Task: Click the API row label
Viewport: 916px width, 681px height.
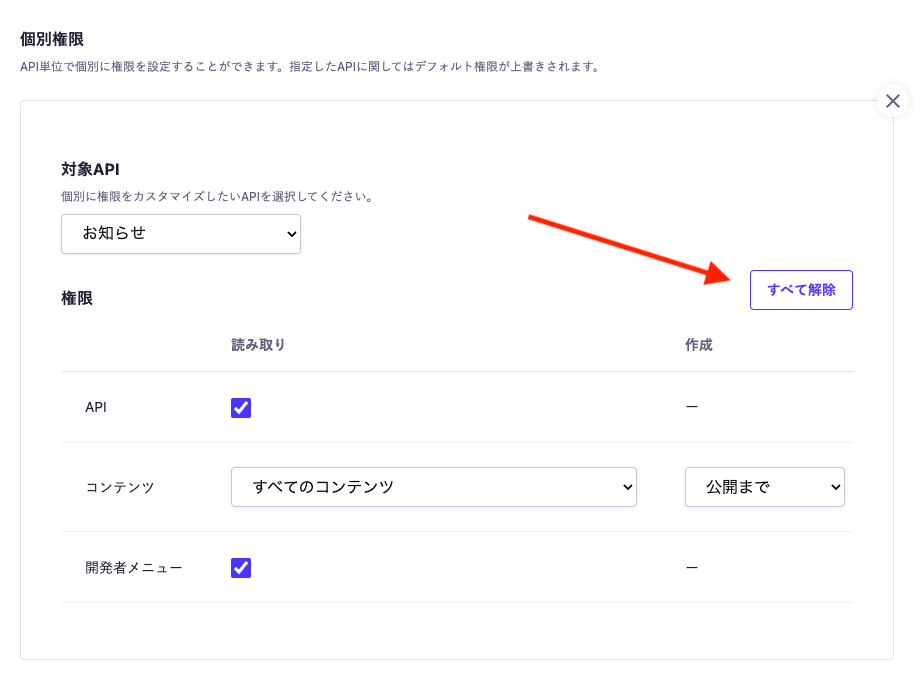Action: (96, 408)
